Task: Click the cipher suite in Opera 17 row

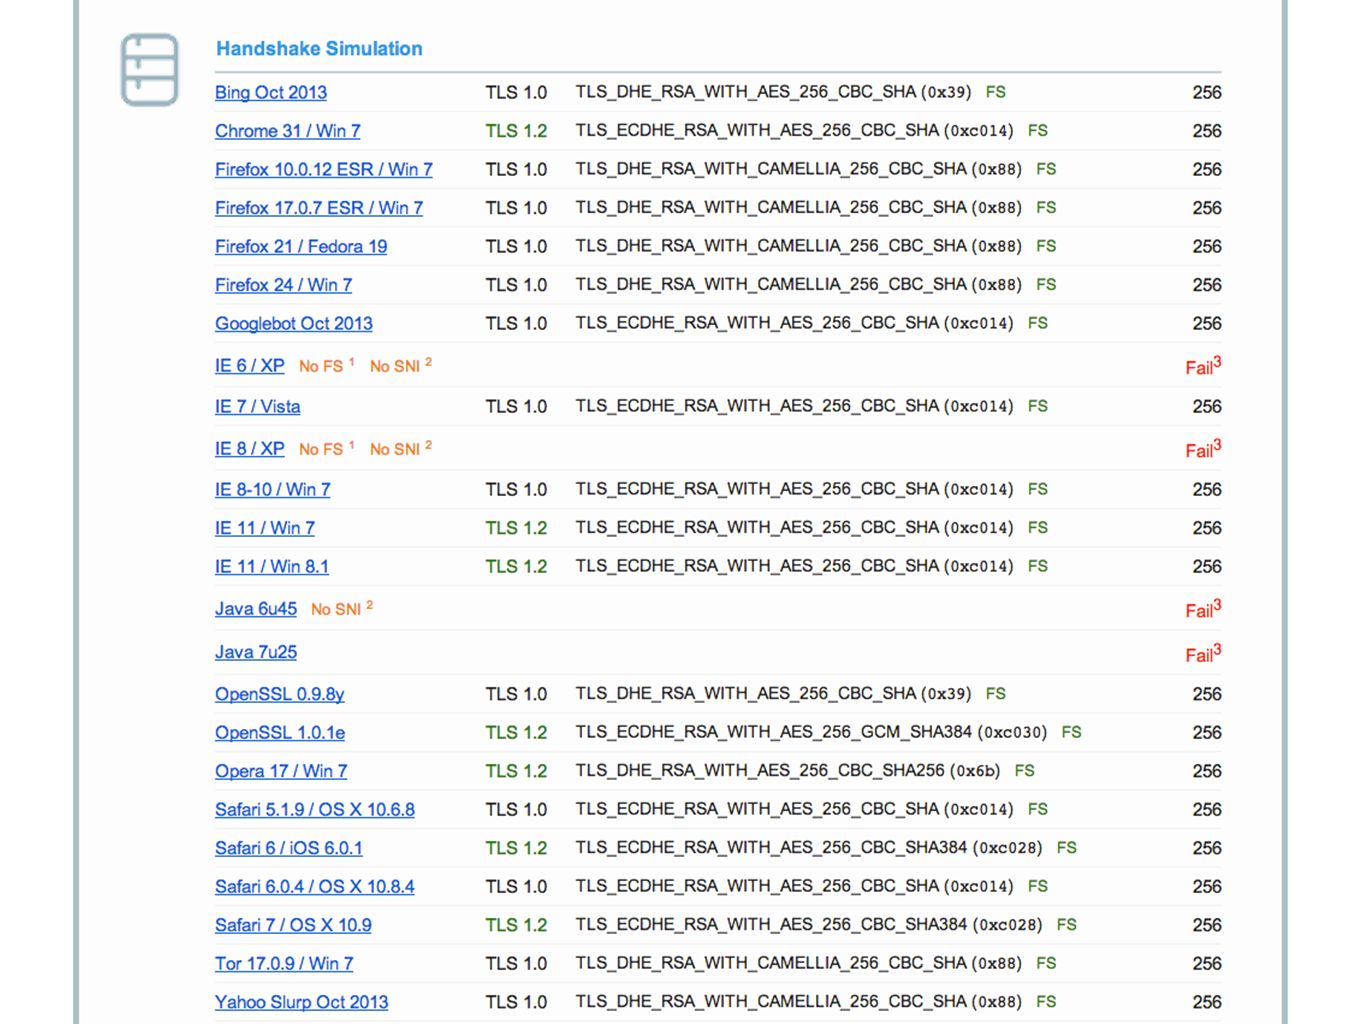Action: click(788, 771)
